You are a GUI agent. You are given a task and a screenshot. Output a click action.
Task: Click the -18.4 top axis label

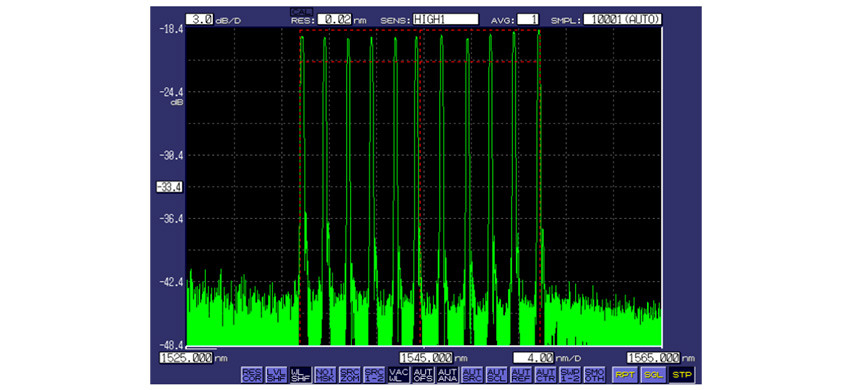(x=172, y=29)
